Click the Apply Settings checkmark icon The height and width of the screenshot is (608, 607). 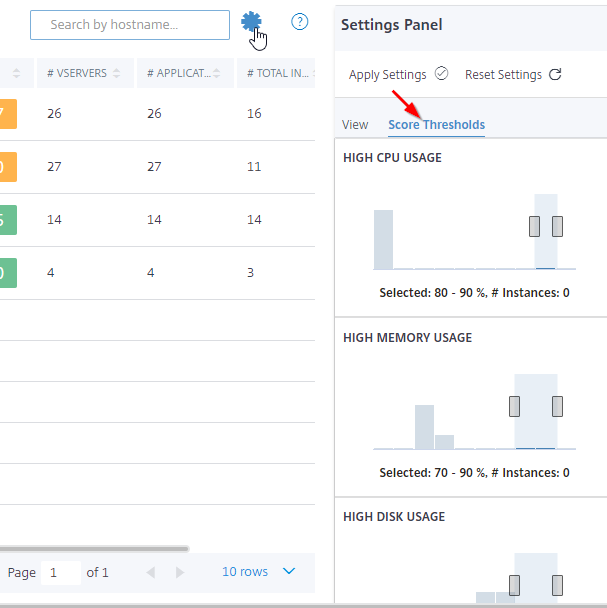[x=441, y=73]
